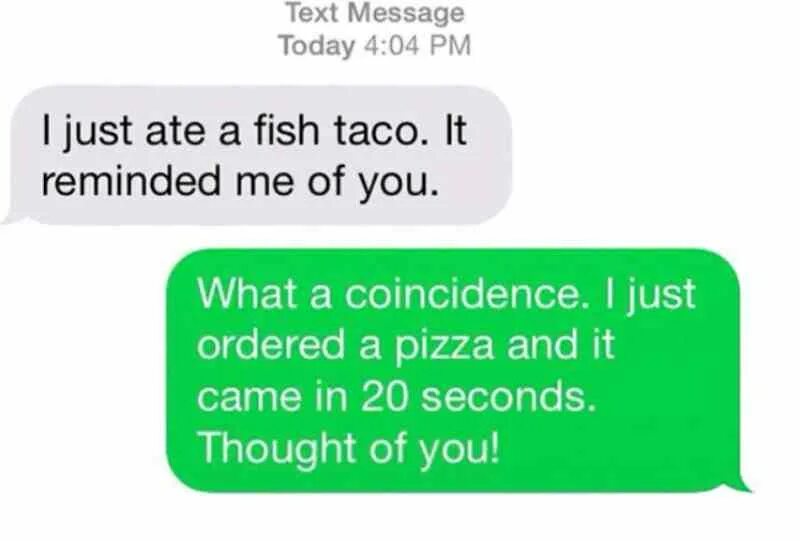
Task: Click the text '20 seconds' in reply
Action: pos(478,398)
